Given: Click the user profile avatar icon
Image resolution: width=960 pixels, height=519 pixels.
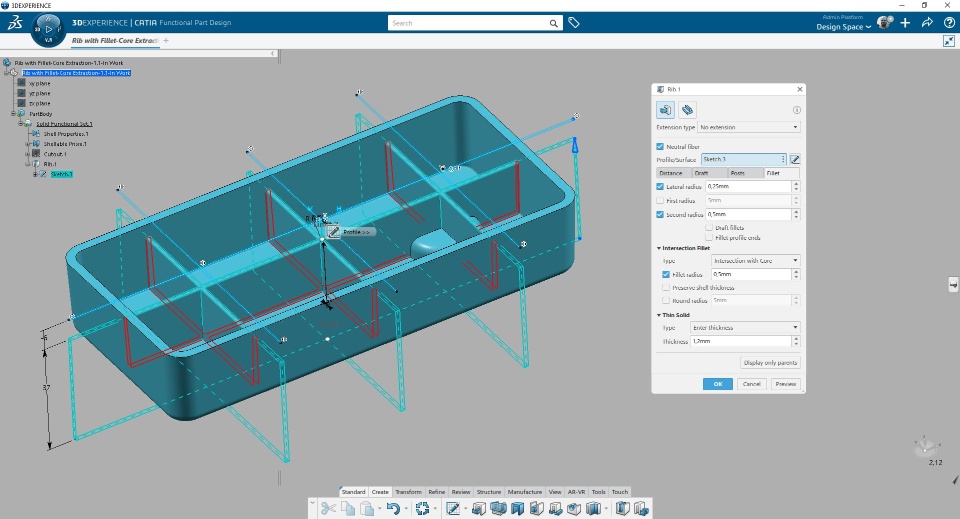Looking at the screenshot, I should pyautogui.click(x=885, y=23).
